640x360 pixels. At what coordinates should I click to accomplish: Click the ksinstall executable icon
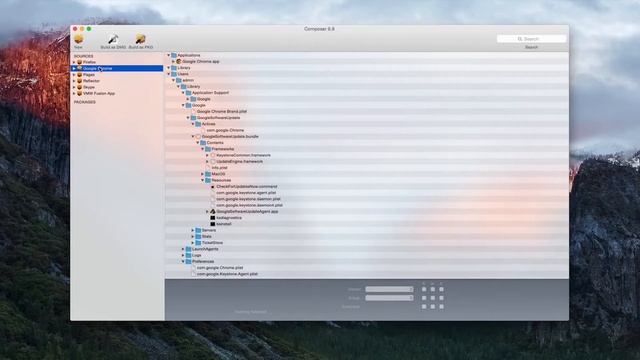tap(213, 224)
